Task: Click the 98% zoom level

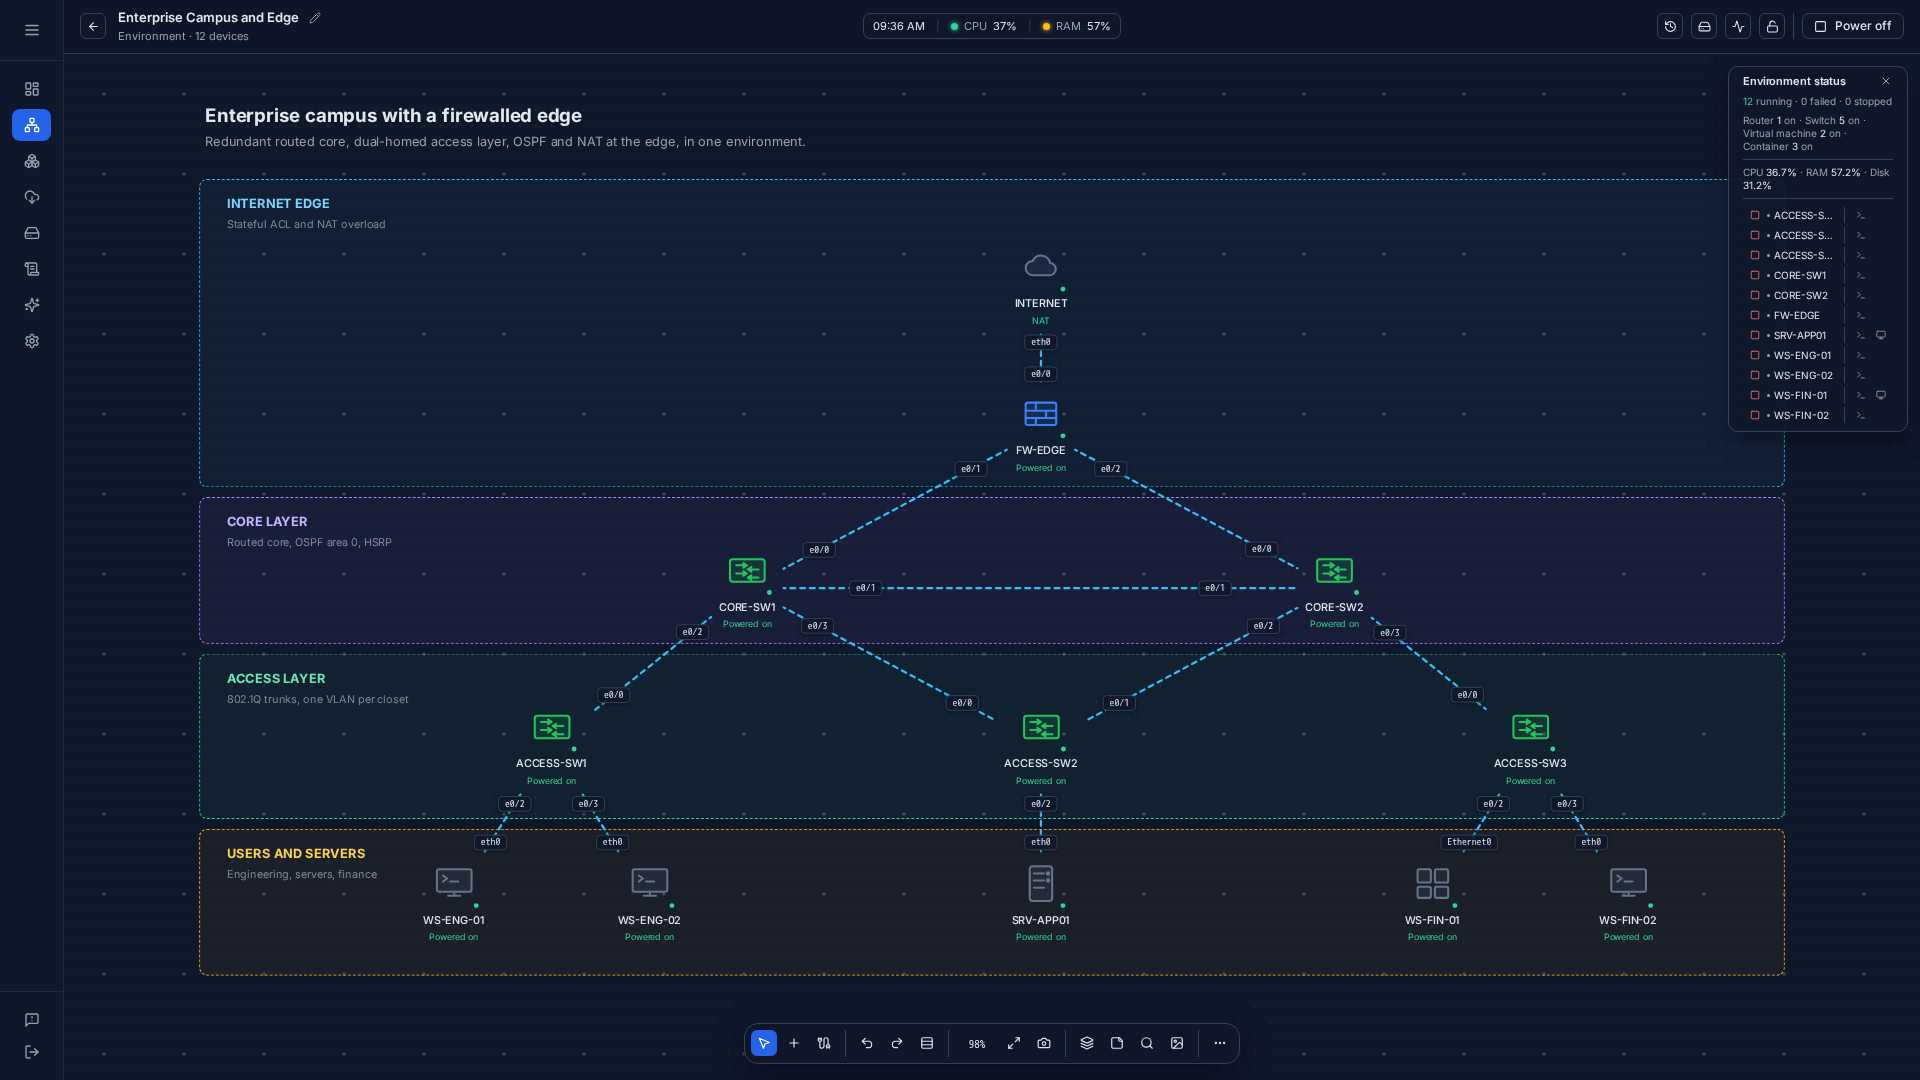Action: 977,1044
